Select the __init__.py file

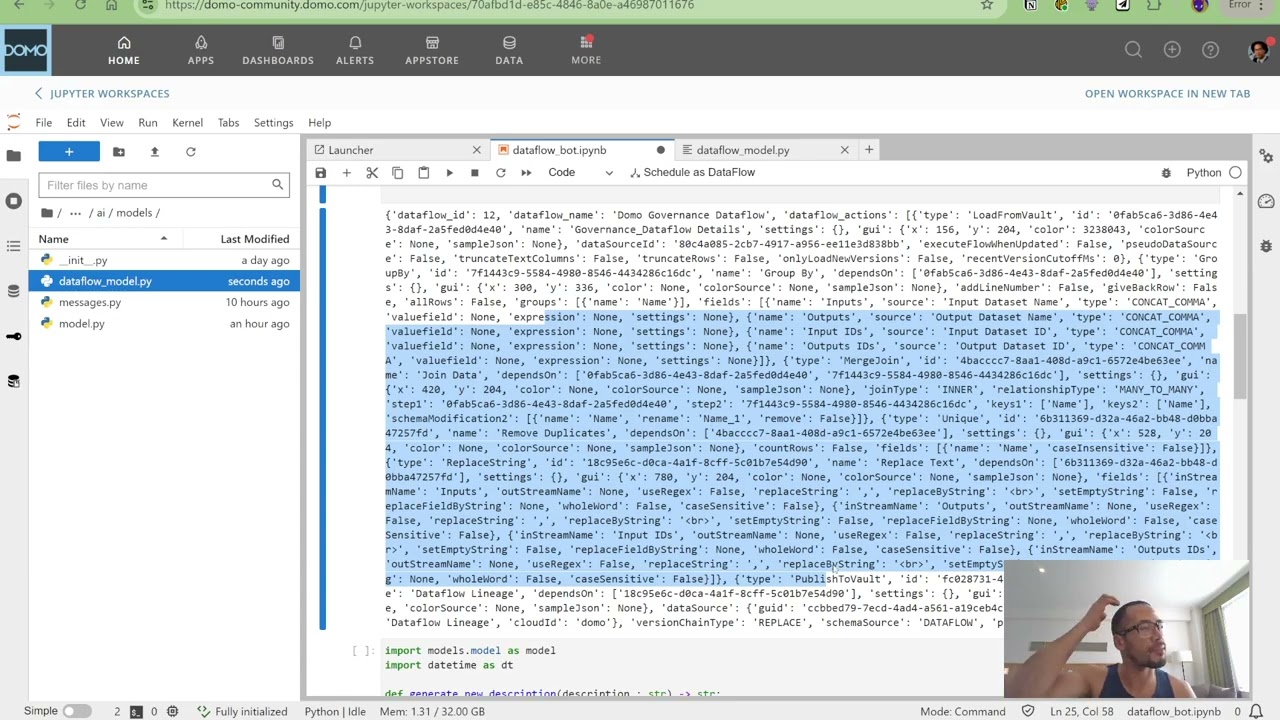coord(164,260)
